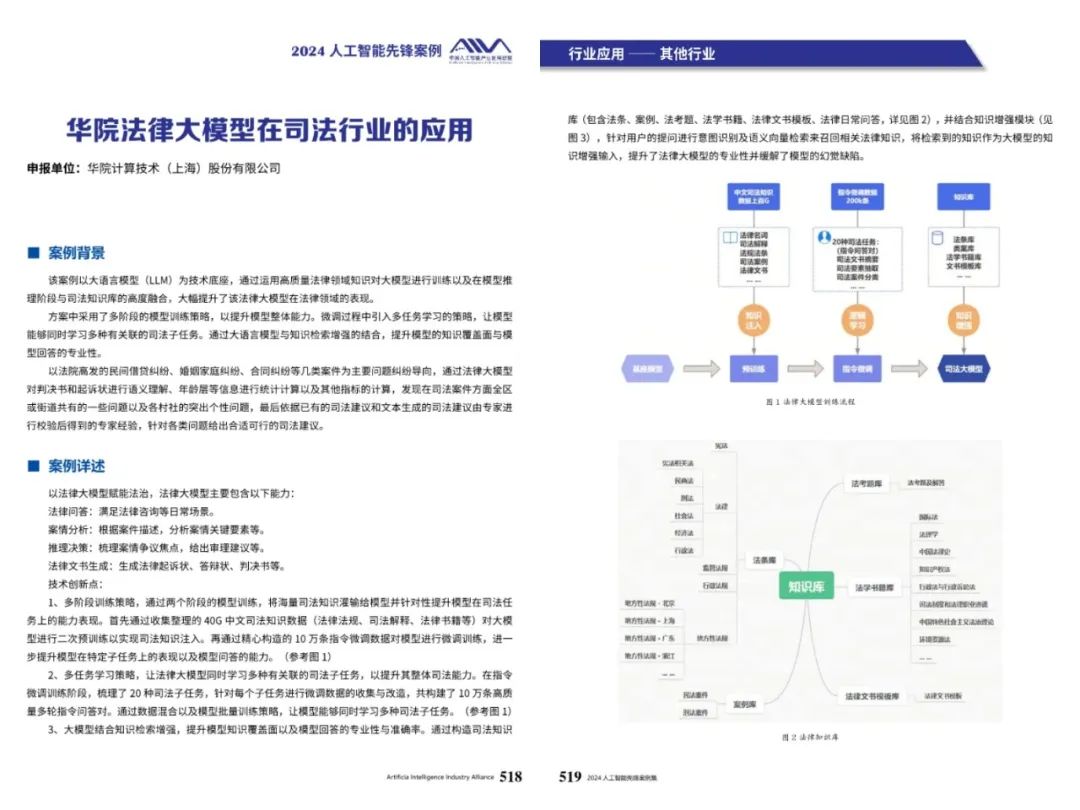Click the open-book icon in the diagram box
The width and height of the screenshot is (1080, 810).
click(730, 238)
